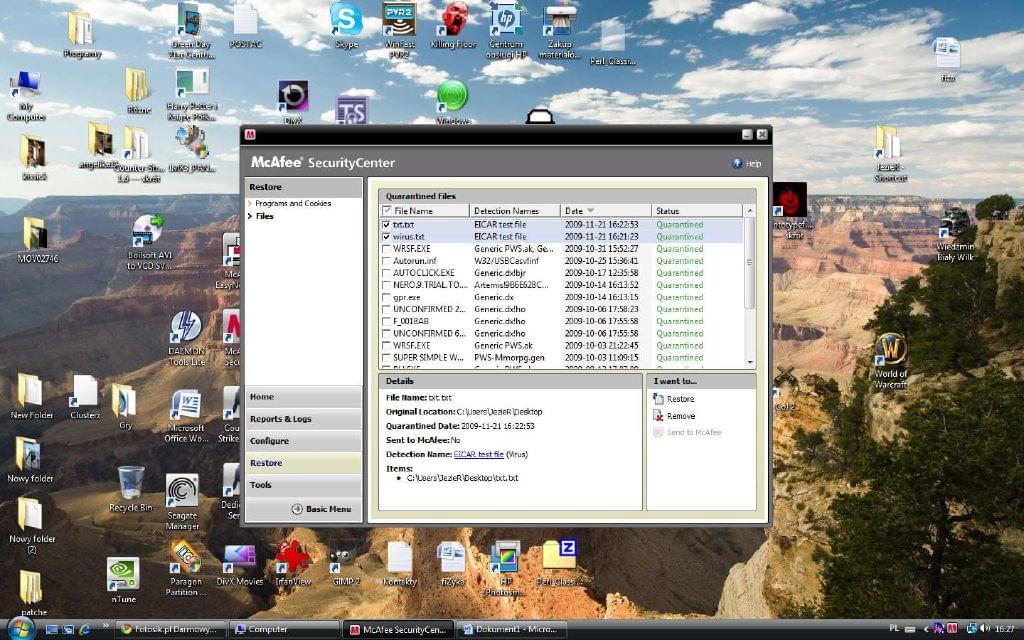This screenshot has height=640, width=1024.
Task: Open the Recycle Bin on the desktop
Action: (x=131, y=489)
